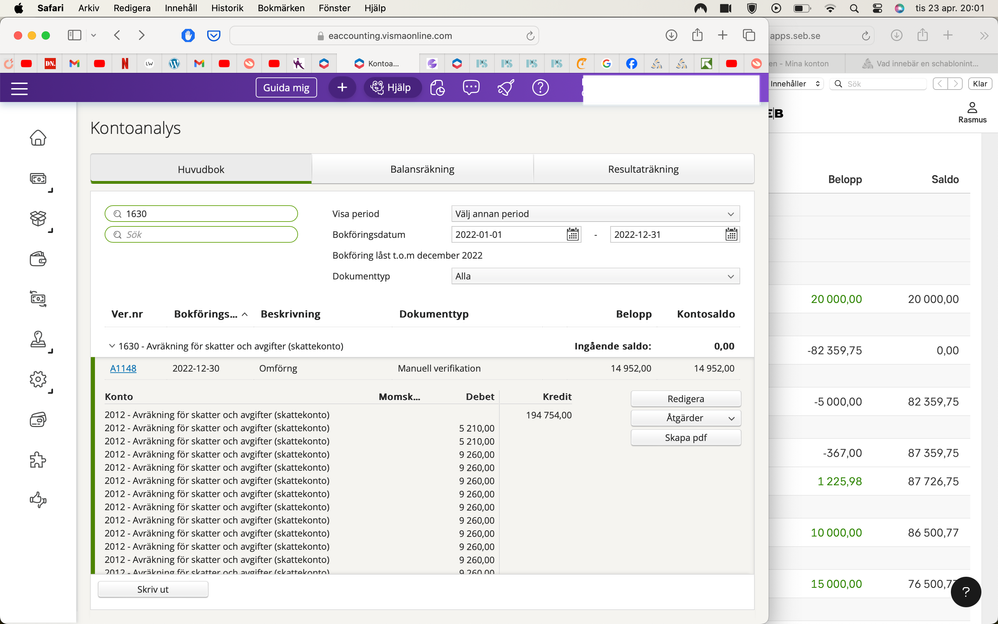Click the Redigera button
The width and height of the screenshot is (998, 624).
tap(685, 399)
